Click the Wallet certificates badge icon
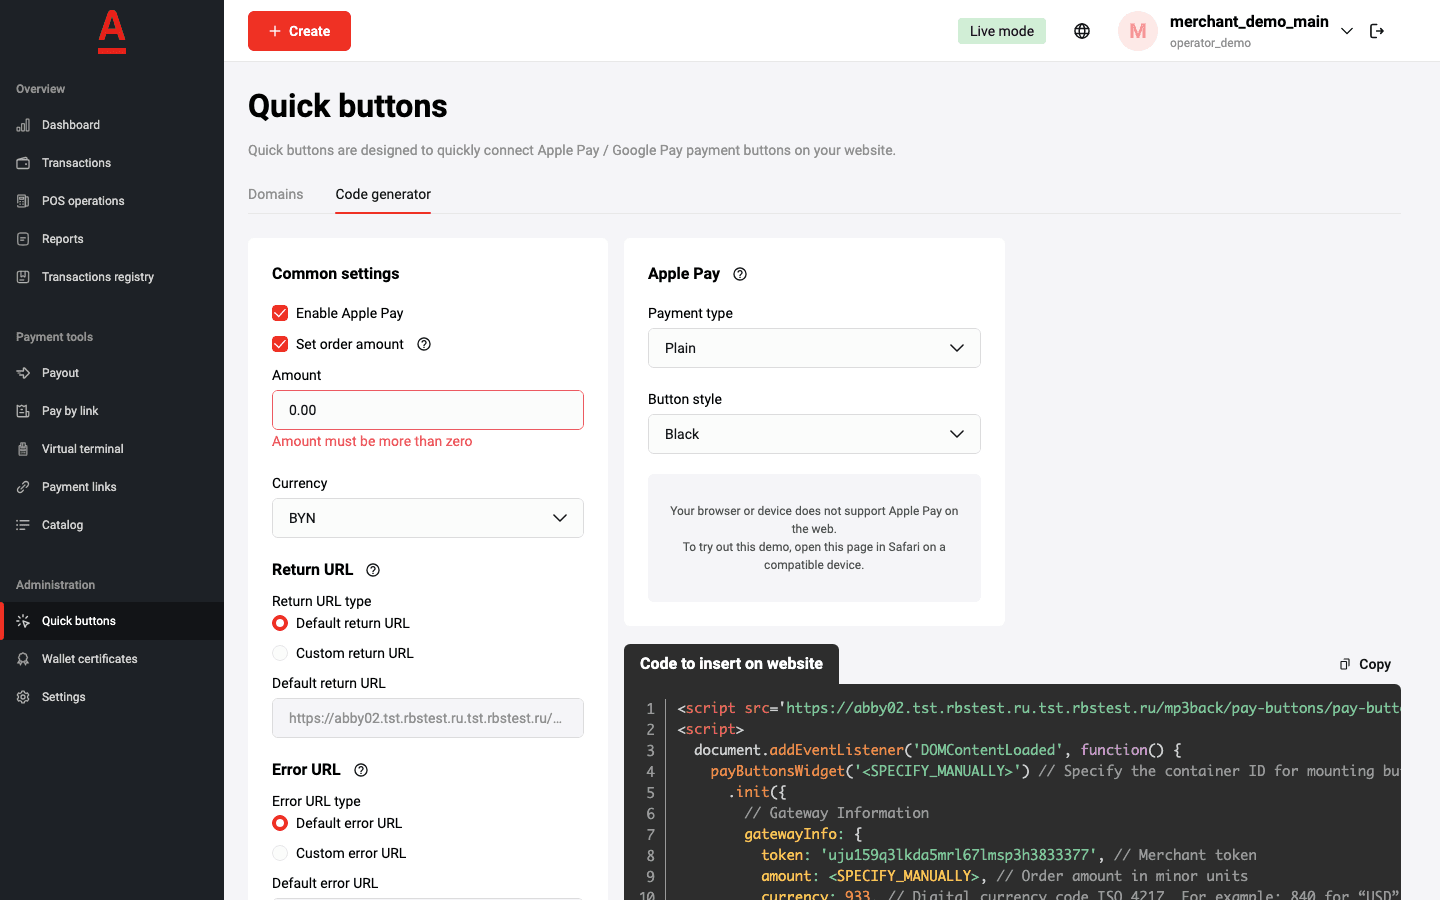Viewport: 1440px width, 900px height. pos(23,659)
